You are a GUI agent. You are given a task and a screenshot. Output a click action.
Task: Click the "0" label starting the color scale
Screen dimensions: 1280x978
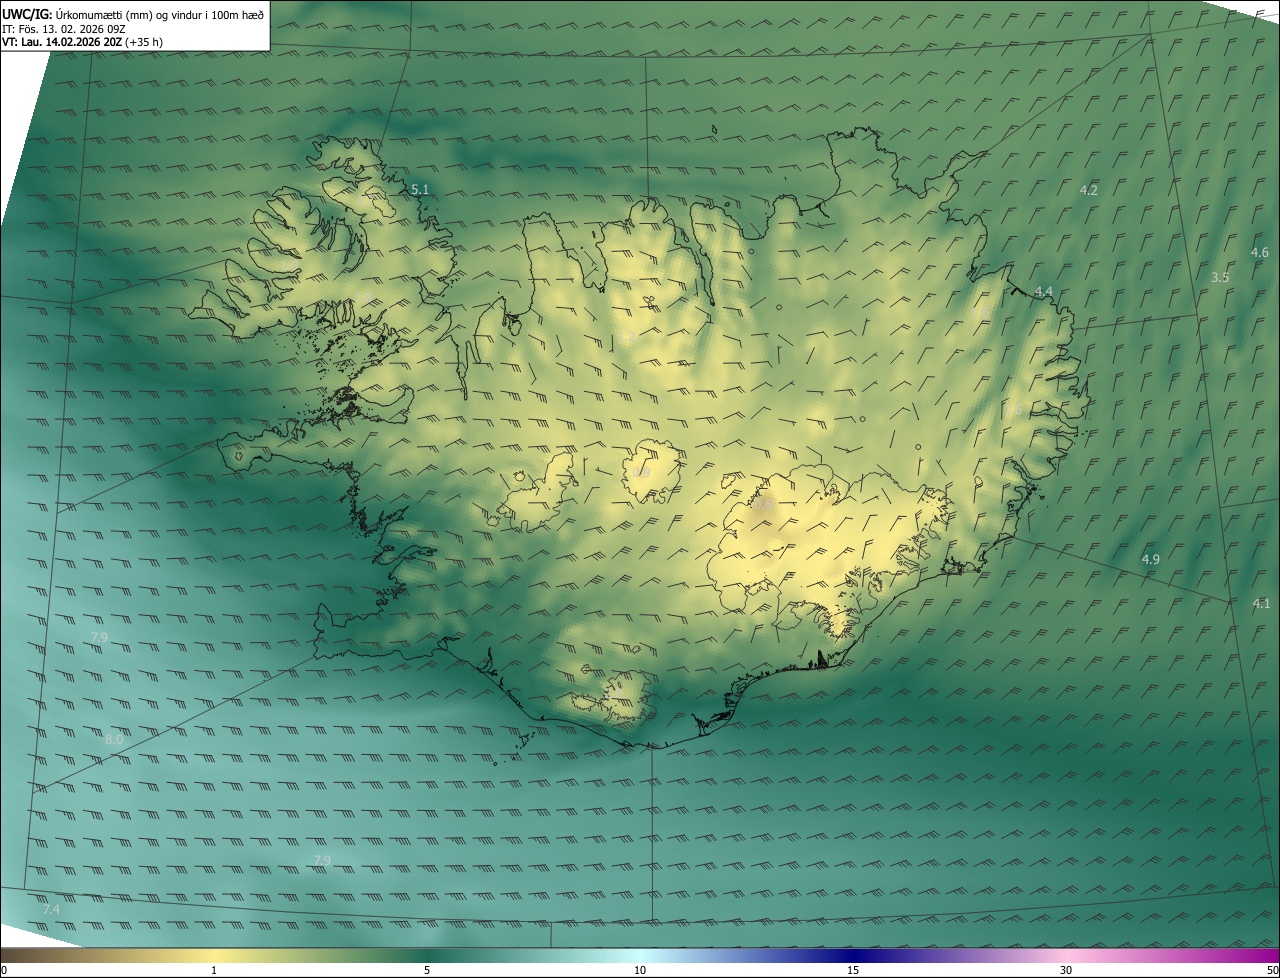coord(4,970)
